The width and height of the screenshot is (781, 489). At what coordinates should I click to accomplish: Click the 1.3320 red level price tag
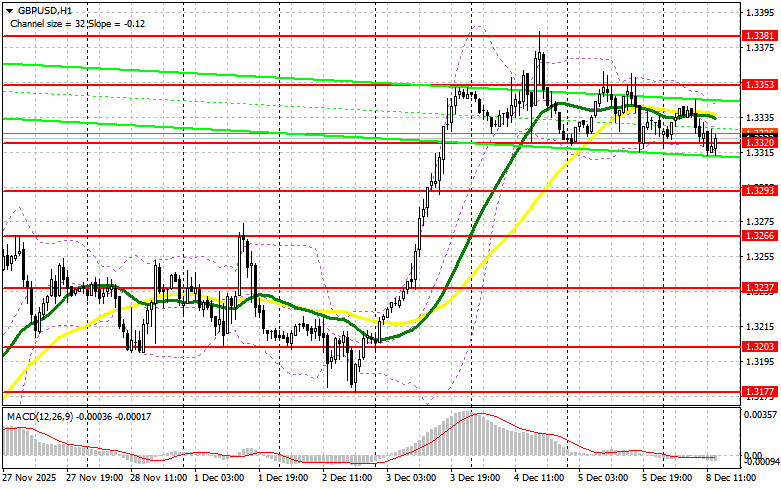point(760,143)
